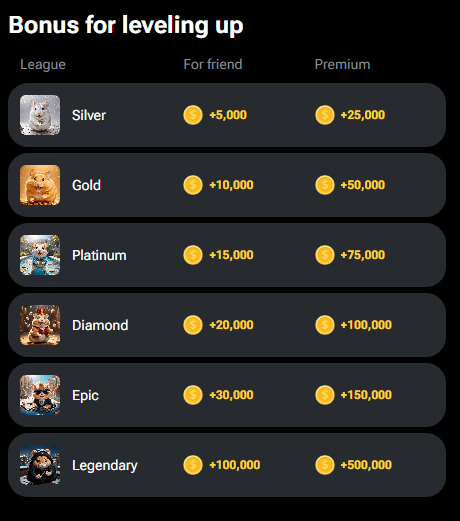Click the Premium column header

(x=342, y=64)
